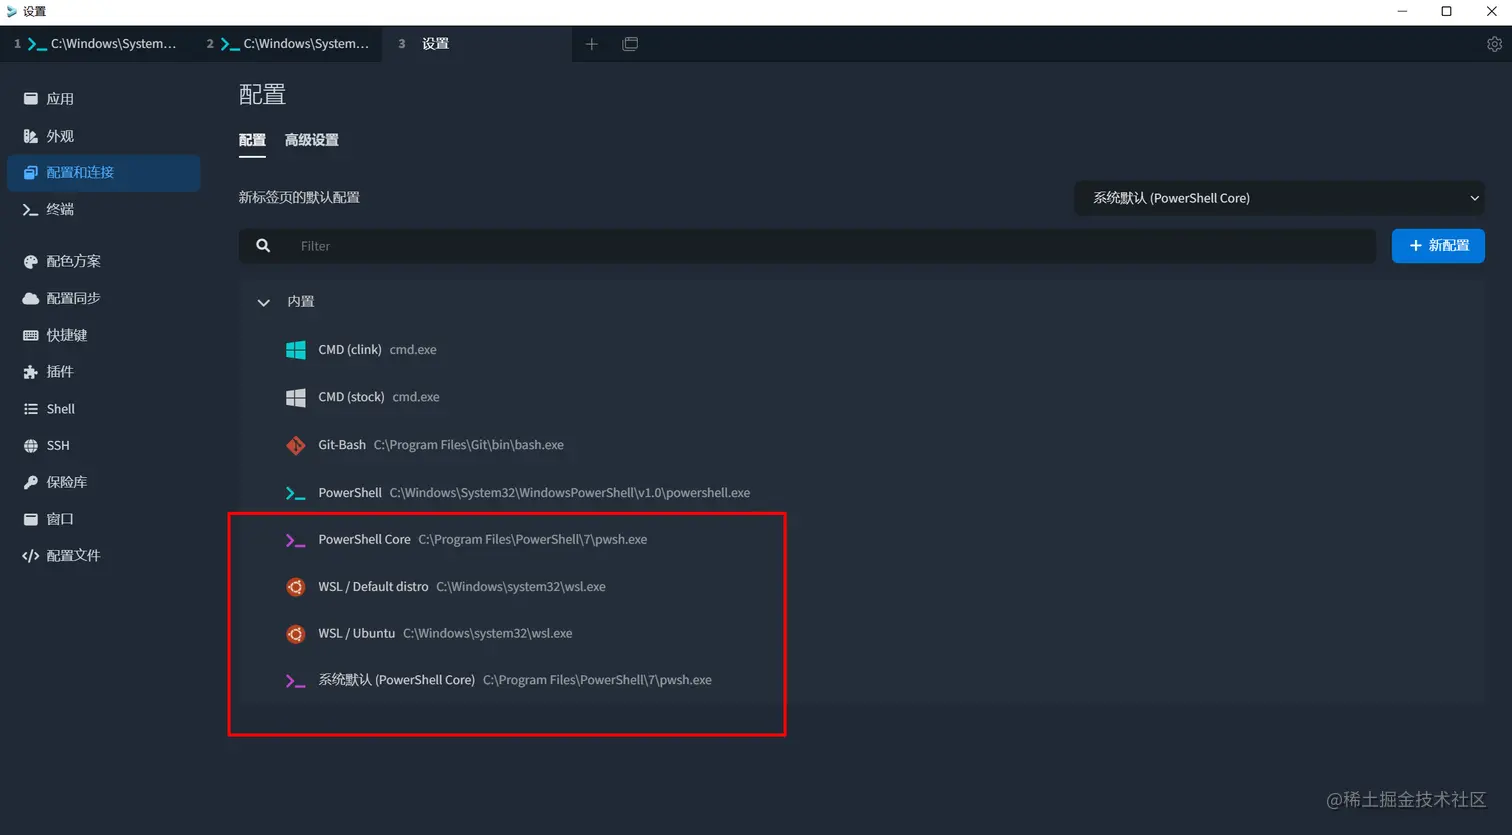1512x835 pixels.
Task: Click the teal PowerShell prompt icon
Action: coord(296,493)
